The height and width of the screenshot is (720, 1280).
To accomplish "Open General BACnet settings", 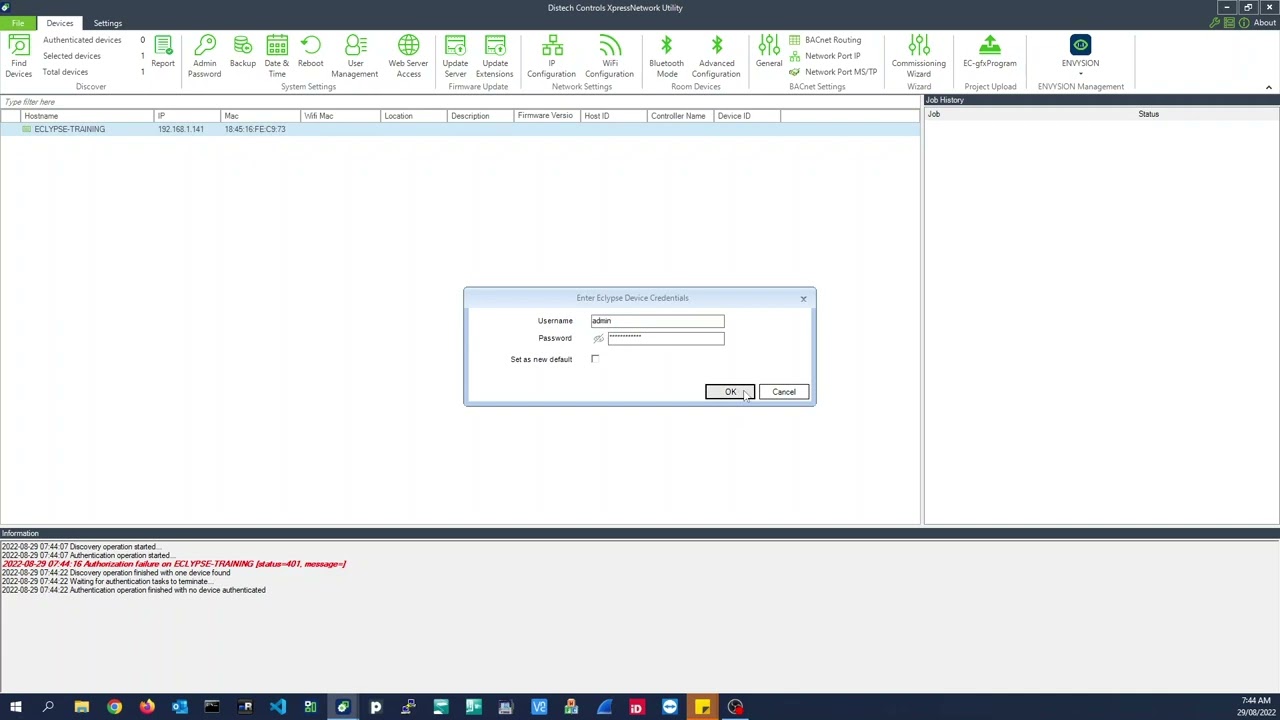I will [769, 52].
